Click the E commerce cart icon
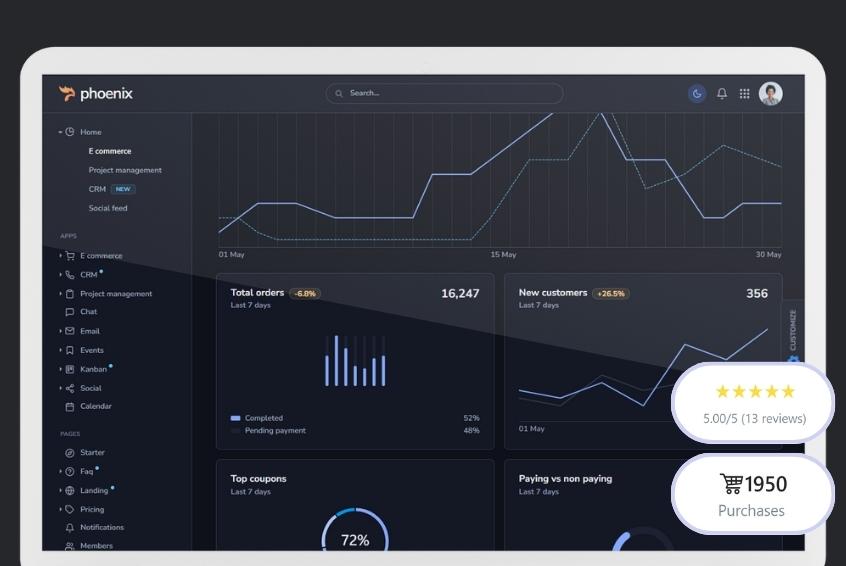 tap(70, 256)
